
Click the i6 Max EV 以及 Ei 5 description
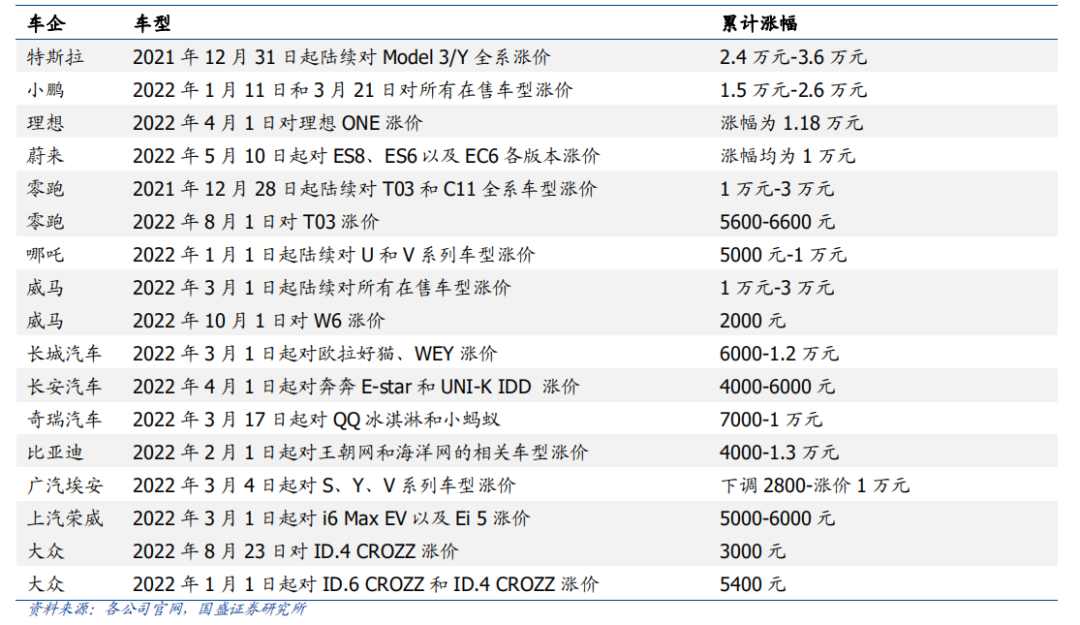pos(331,518)
